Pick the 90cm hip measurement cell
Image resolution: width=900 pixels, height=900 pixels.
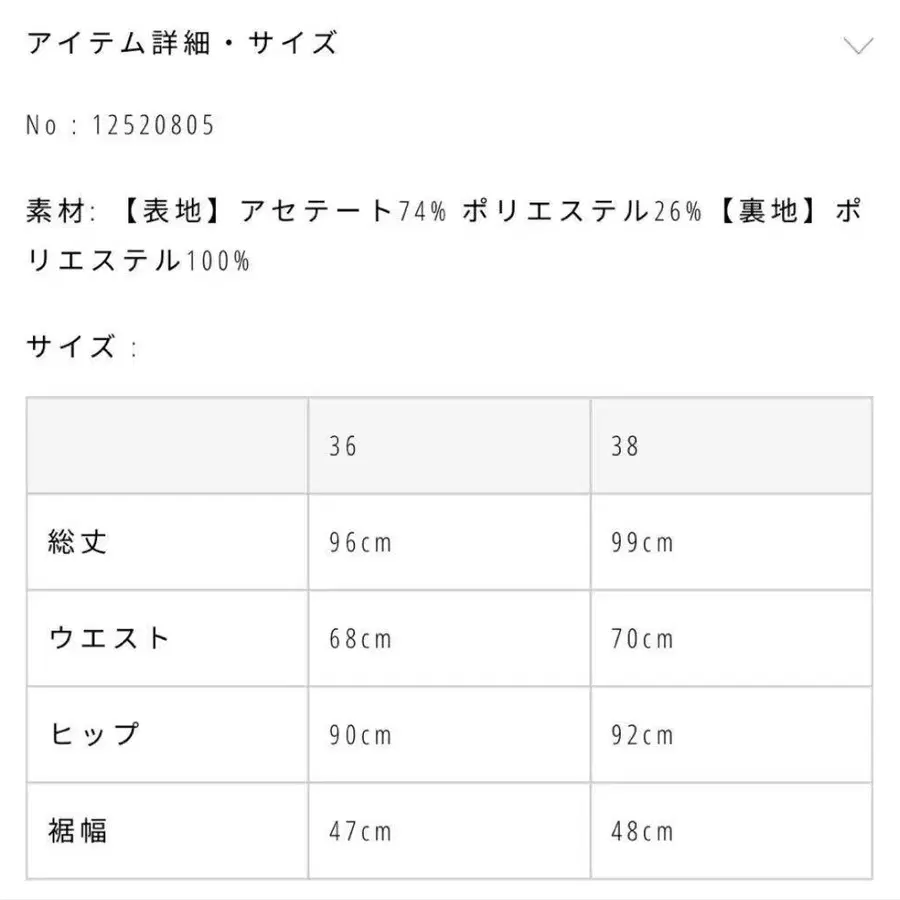pyautogui.click(x=361, y=734)
